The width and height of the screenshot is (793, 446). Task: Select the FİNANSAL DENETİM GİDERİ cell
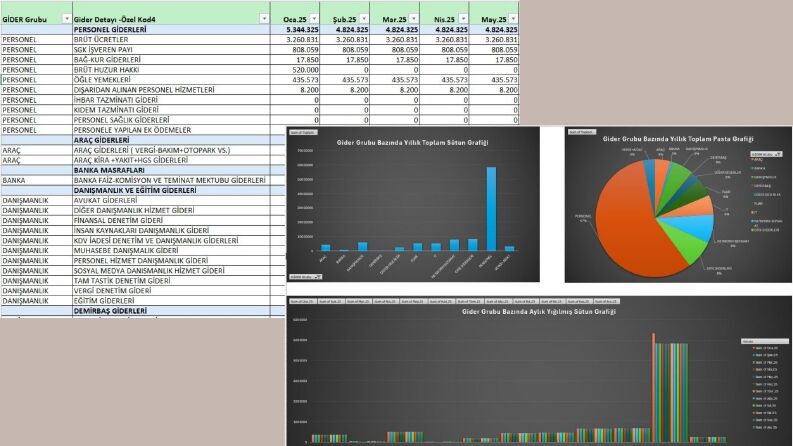171,220
